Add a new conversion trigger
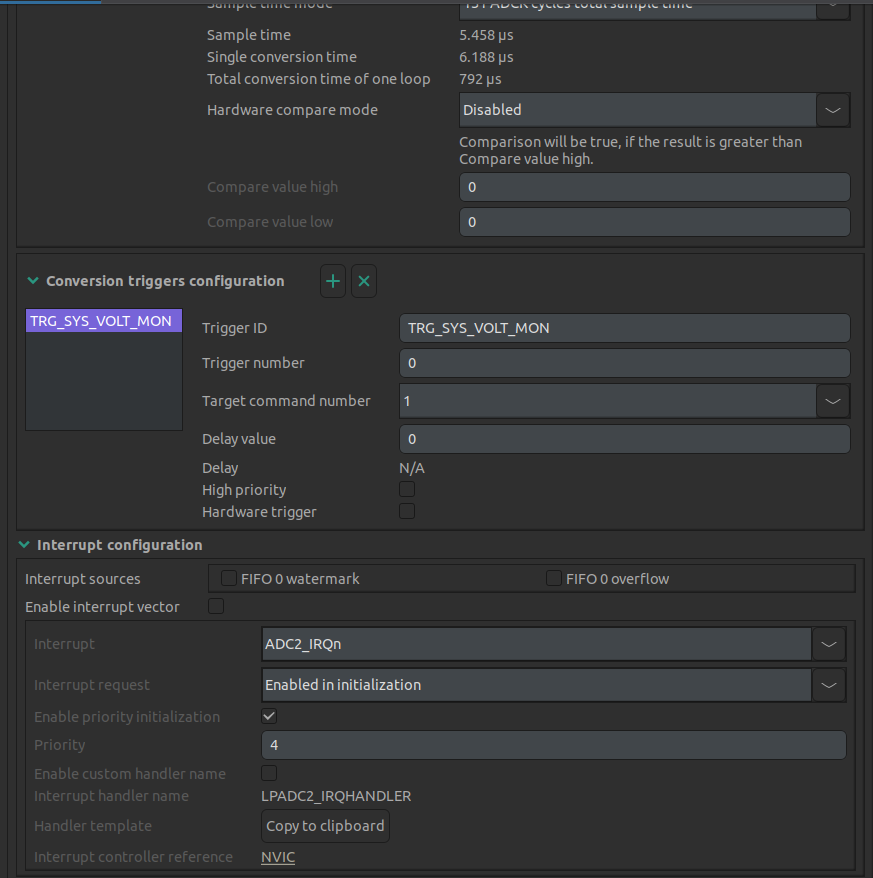This screenshot has height=878, width=873. (333, 282)
